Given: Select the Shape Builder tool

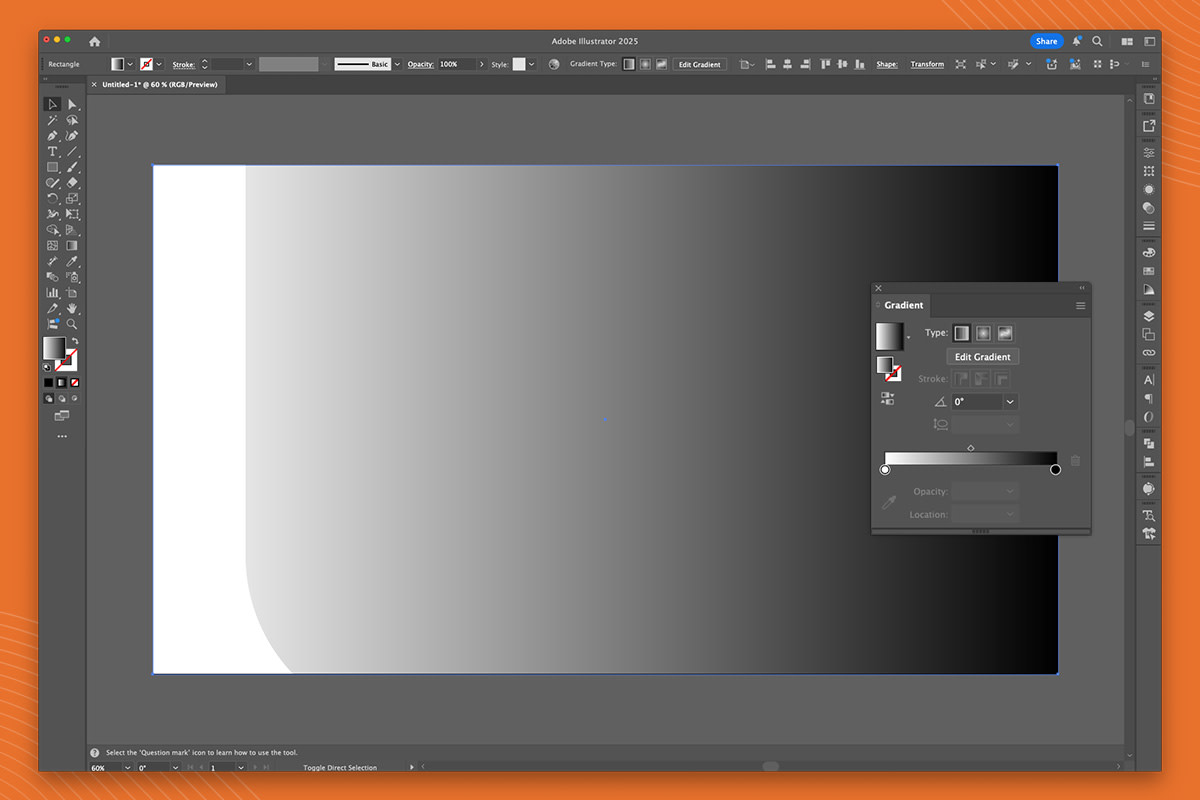Looking at the screenshot, I should click(52, 230).
